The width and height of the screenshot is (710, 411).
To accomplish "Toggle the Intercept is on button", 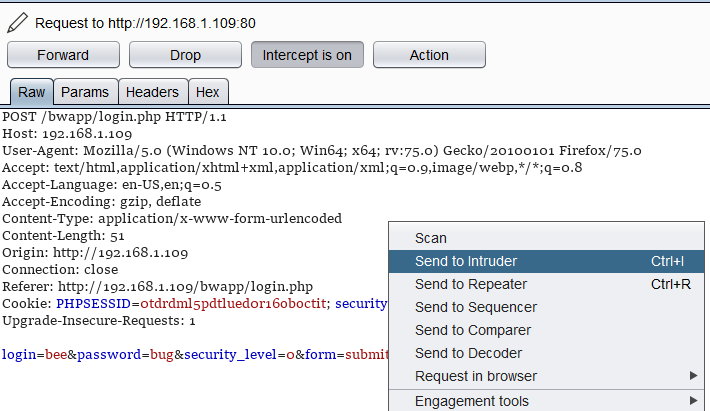I will 307,55.
